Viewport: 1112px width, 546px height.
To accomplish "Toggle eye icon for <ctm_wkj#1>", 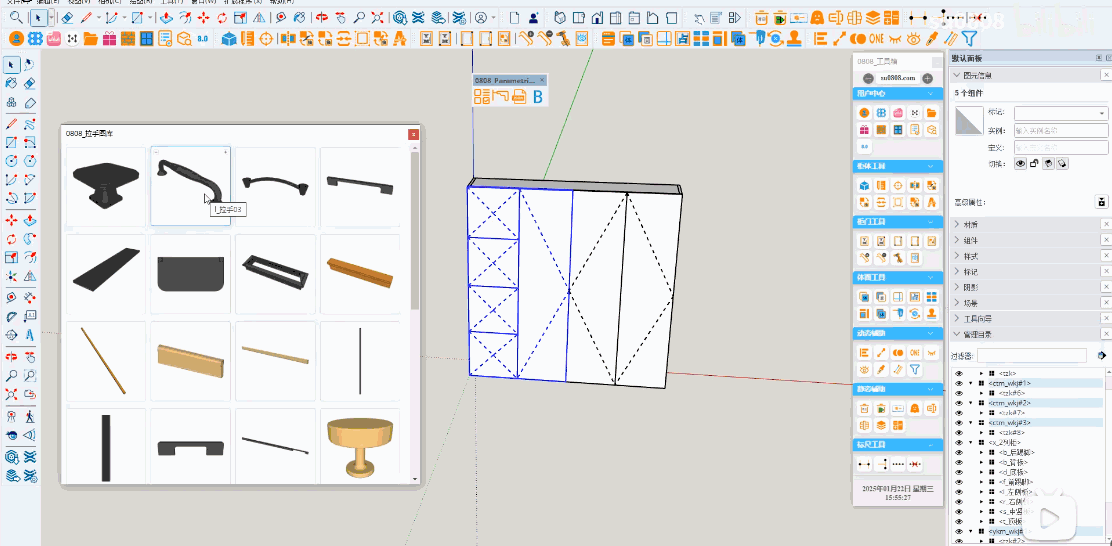I will tap(958, 383).
